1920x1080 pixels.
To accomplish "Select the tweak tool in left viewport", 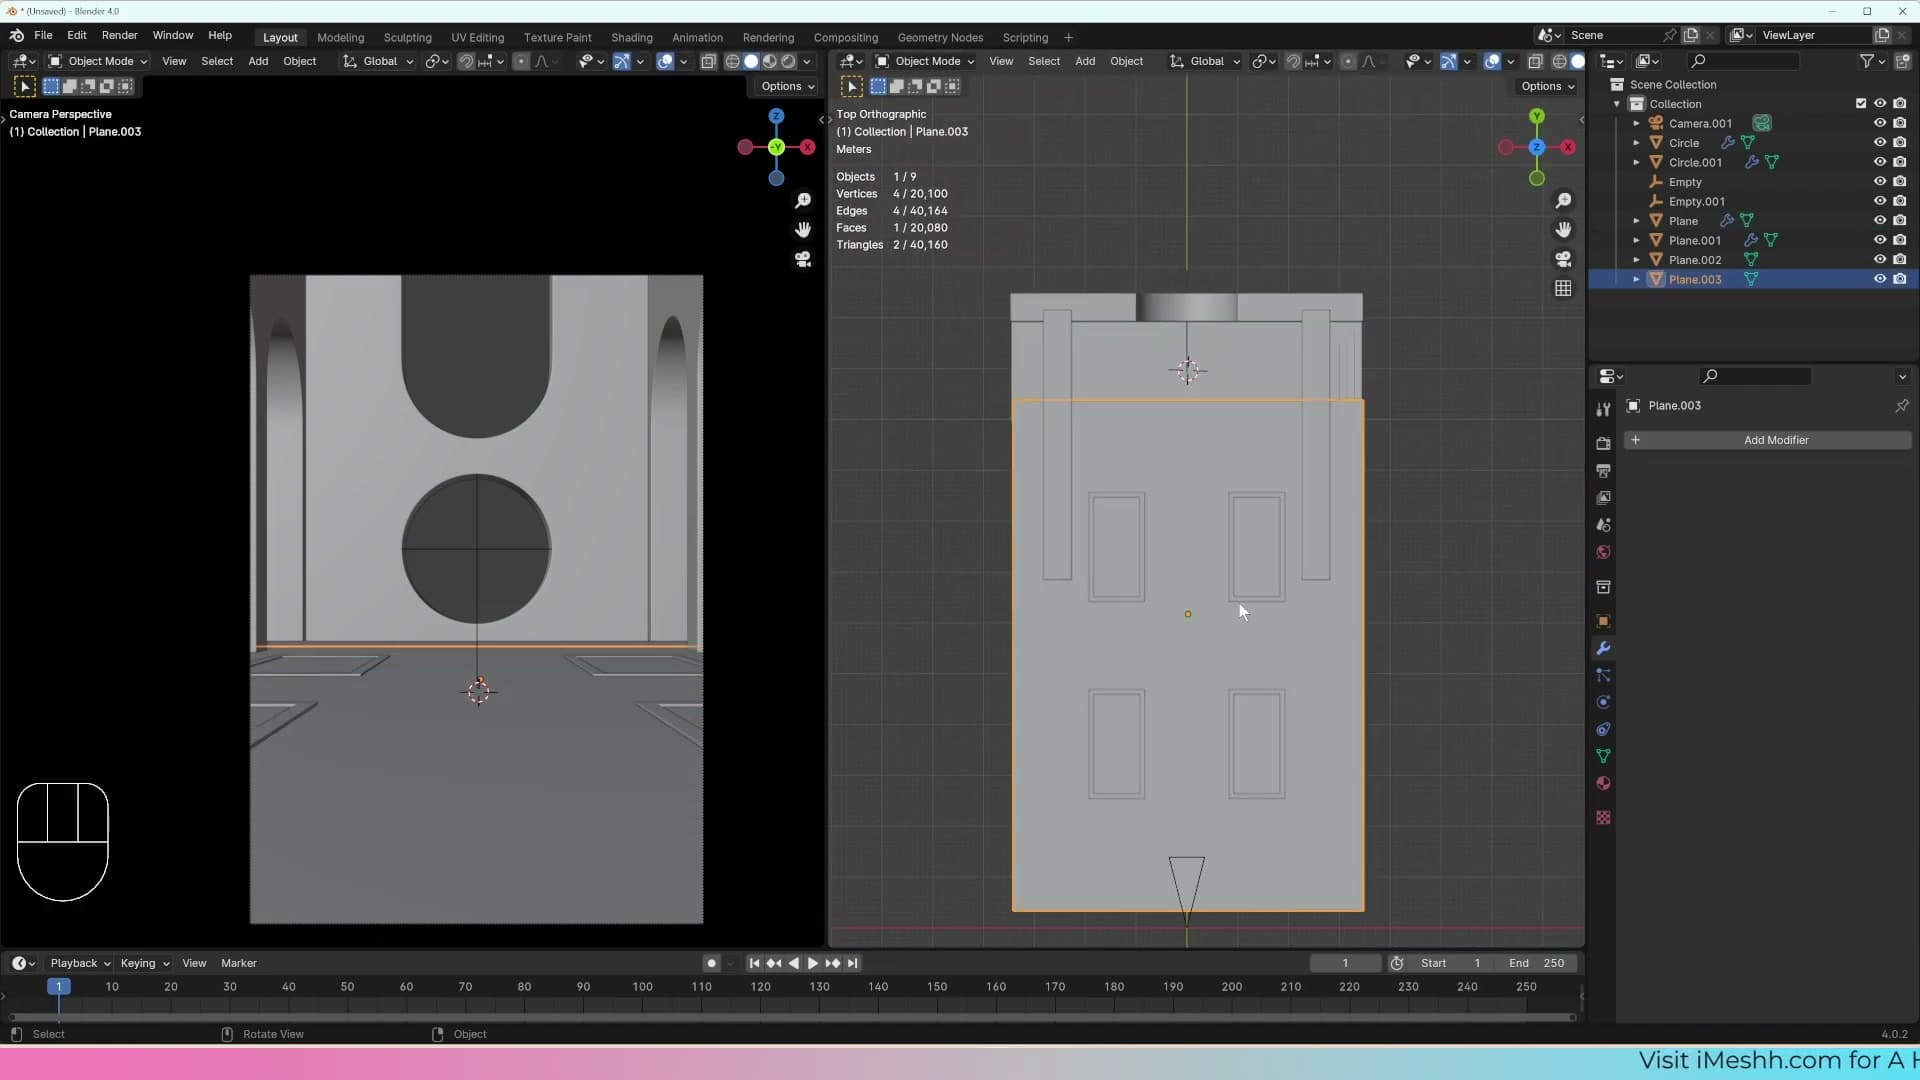I will [25, 87].
